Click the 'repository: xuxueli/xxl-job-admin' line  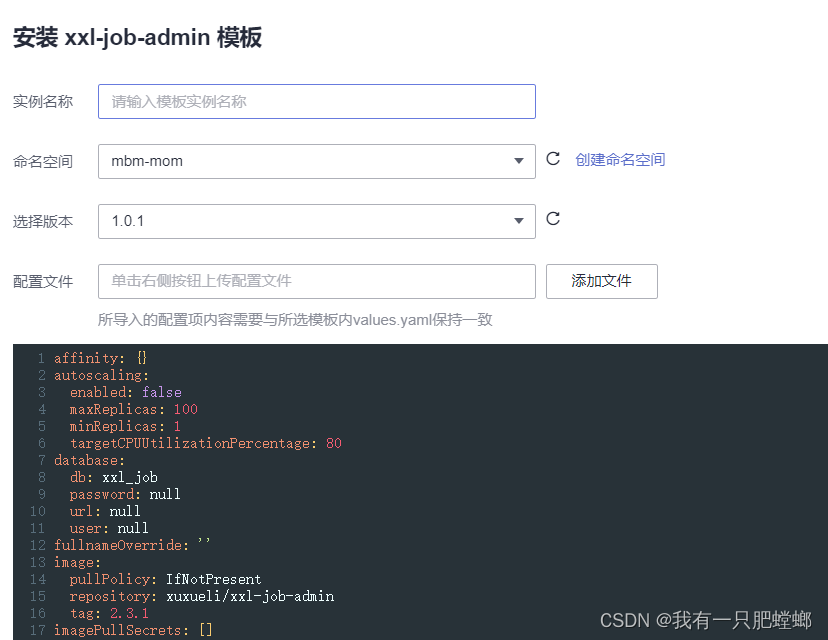click(202, 596)
